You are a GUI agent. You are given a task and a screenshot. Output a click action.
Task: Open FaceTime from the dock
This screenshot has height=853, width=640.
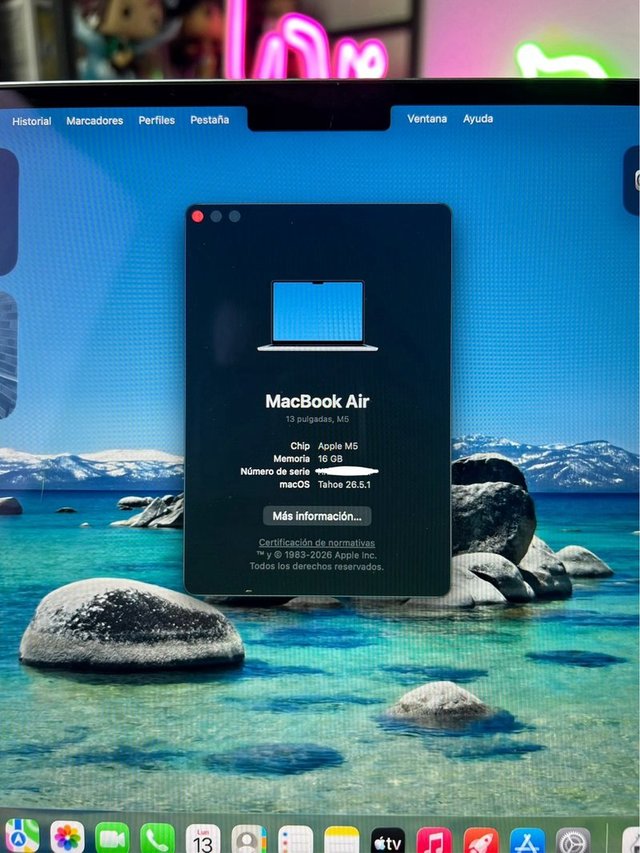click(x=112, y=838)
